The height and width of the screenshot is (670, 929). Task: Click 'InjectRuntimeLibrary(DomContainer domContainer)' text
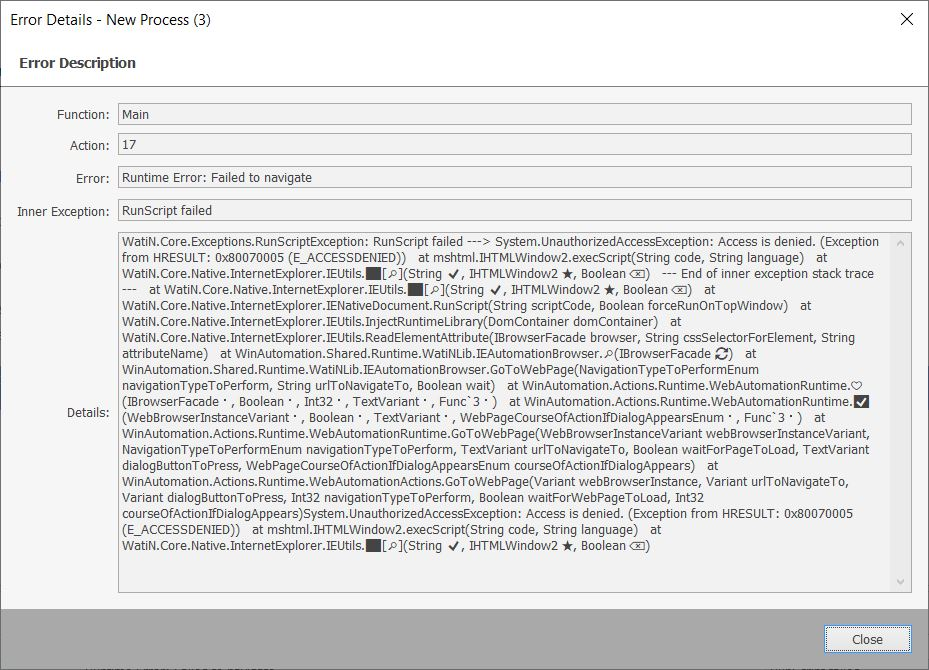tap(511, 322)
